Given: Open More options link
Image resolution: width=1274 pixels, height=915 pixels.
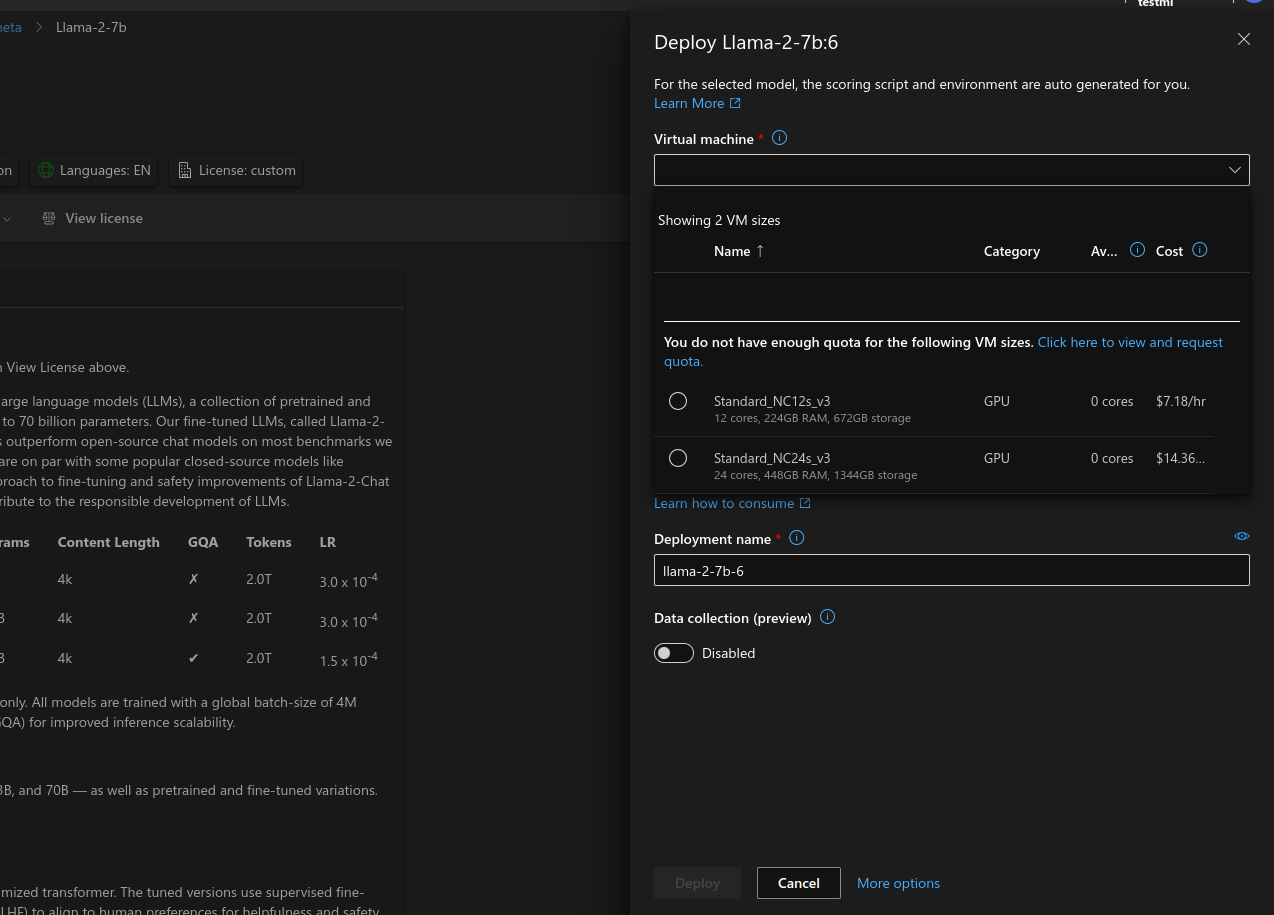Looking at the screenshot, I should [898, 883].
